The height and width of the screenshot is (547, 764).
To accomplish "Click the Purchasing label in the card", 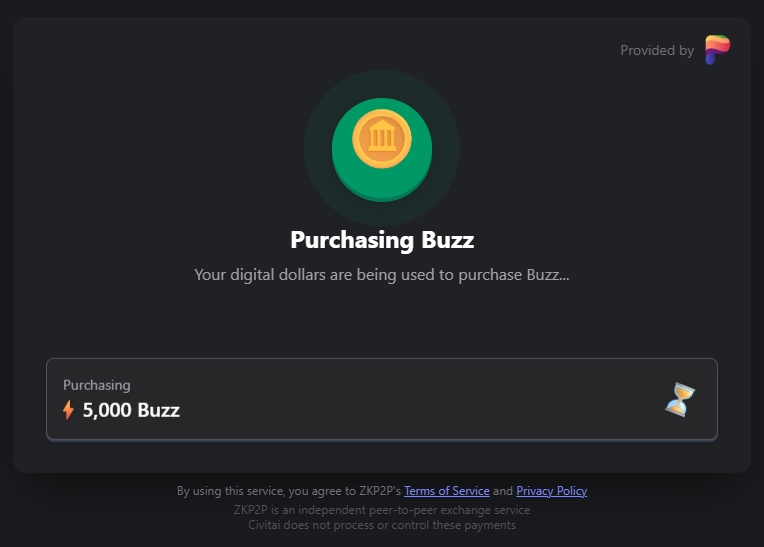I will [96, 385].
